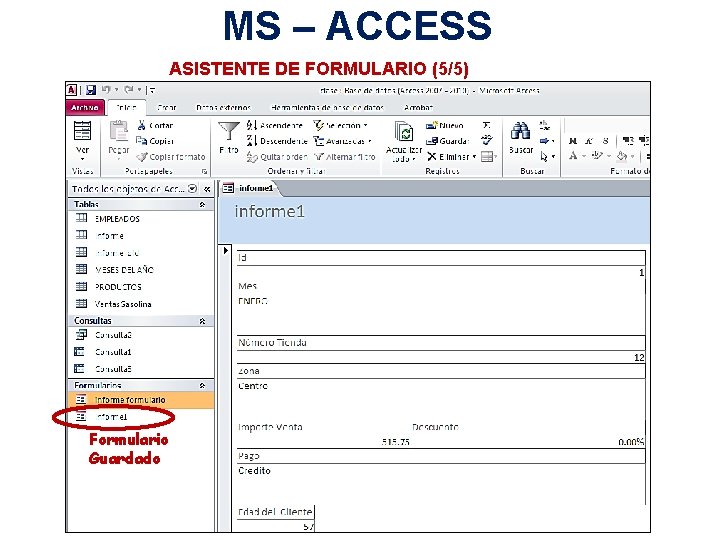Toggle italic K formatting
This screenshot has height=540, width=720.
coord(589,141)
